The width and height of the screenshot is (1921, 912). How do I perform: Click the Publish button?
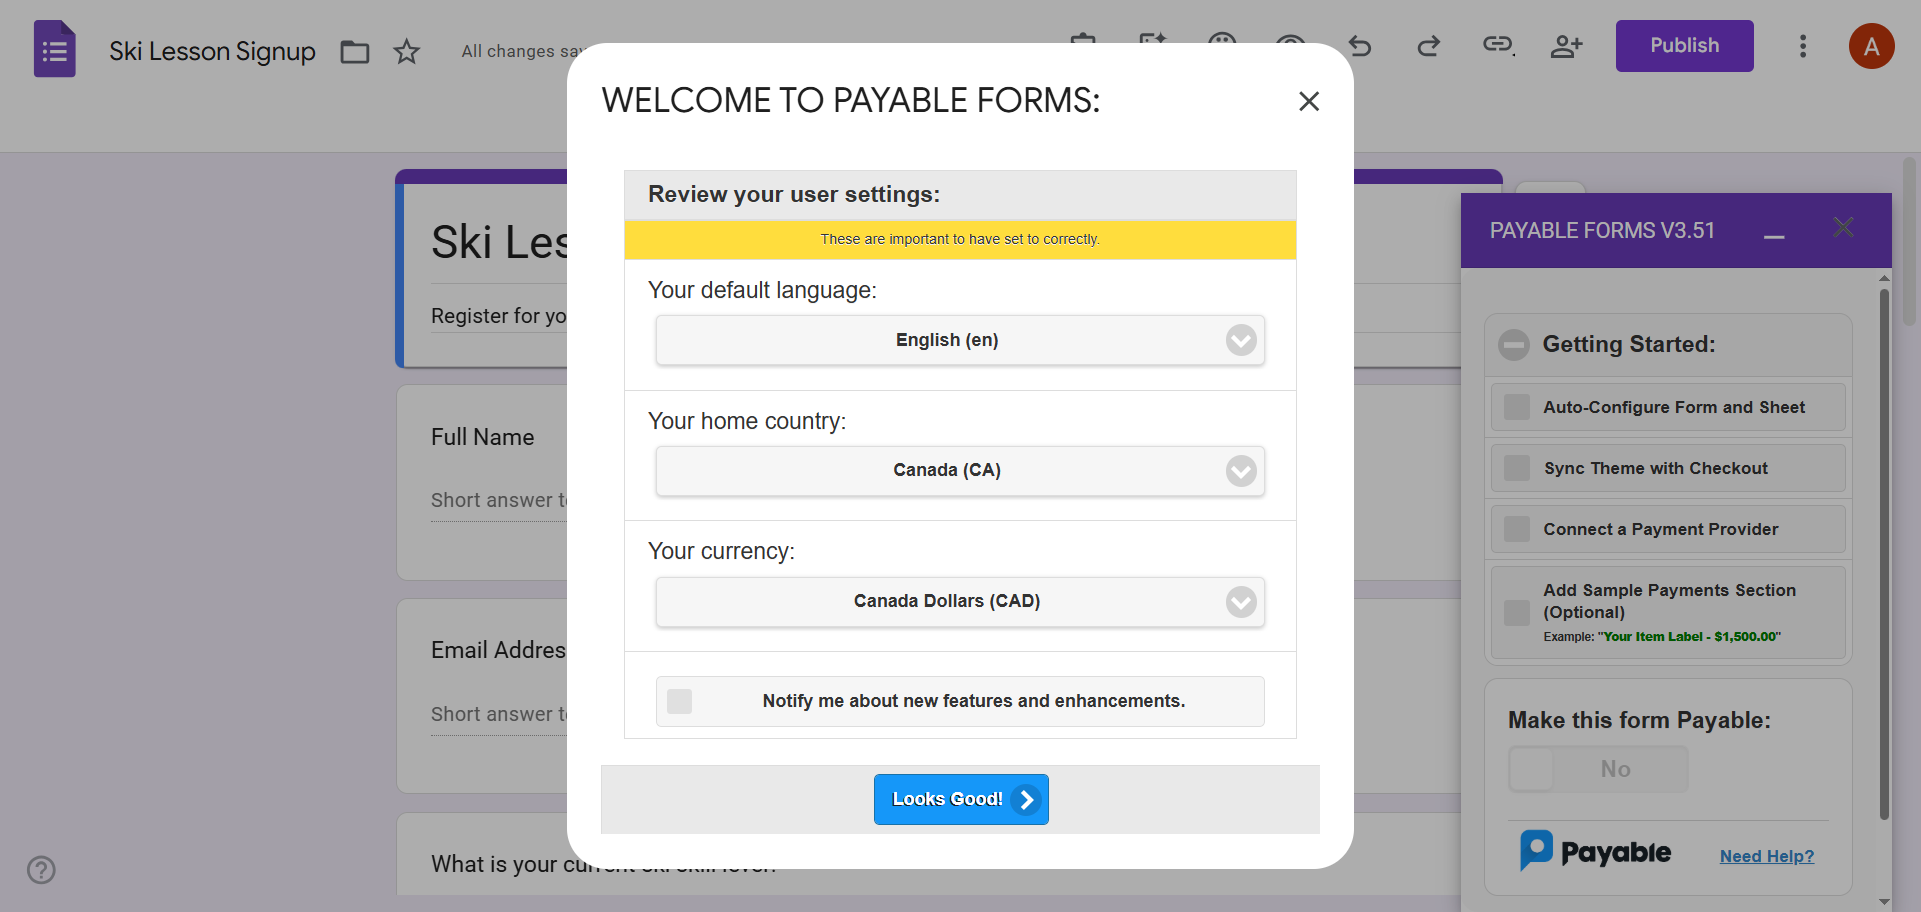[x=1684, y=45]
